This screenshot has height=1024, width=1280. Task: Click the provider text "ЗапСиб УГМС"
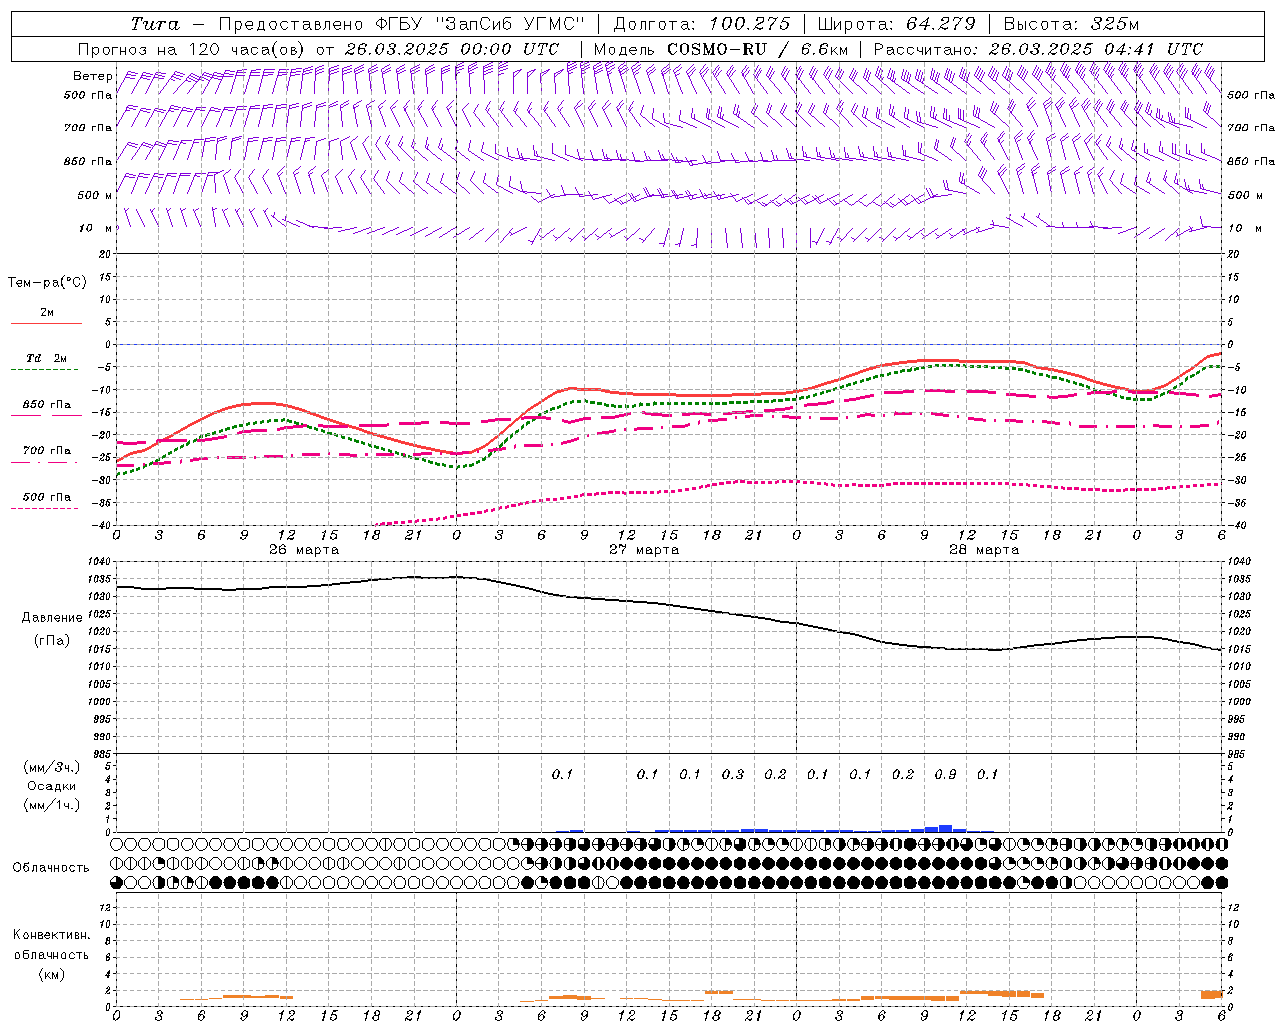point(509,24)
